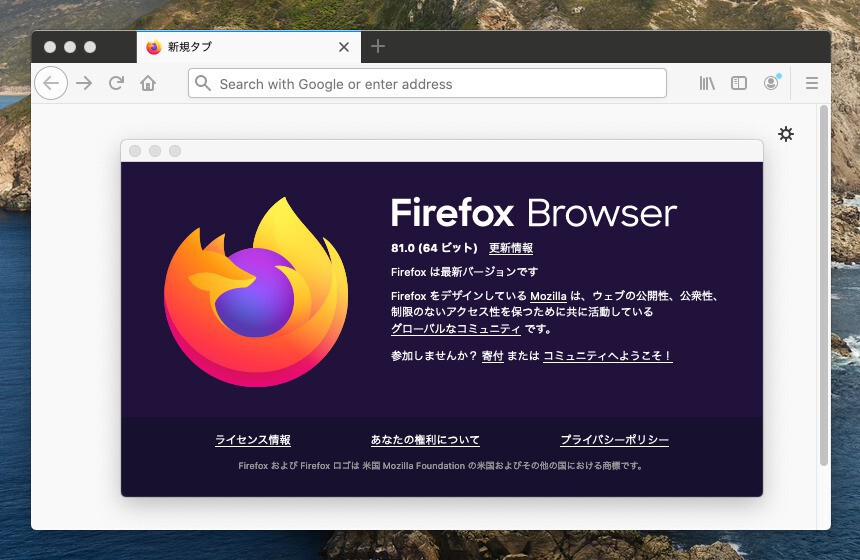Open a new tab with plus button
The height and width of the screenshot is (560, 860).
coord(378,46)
